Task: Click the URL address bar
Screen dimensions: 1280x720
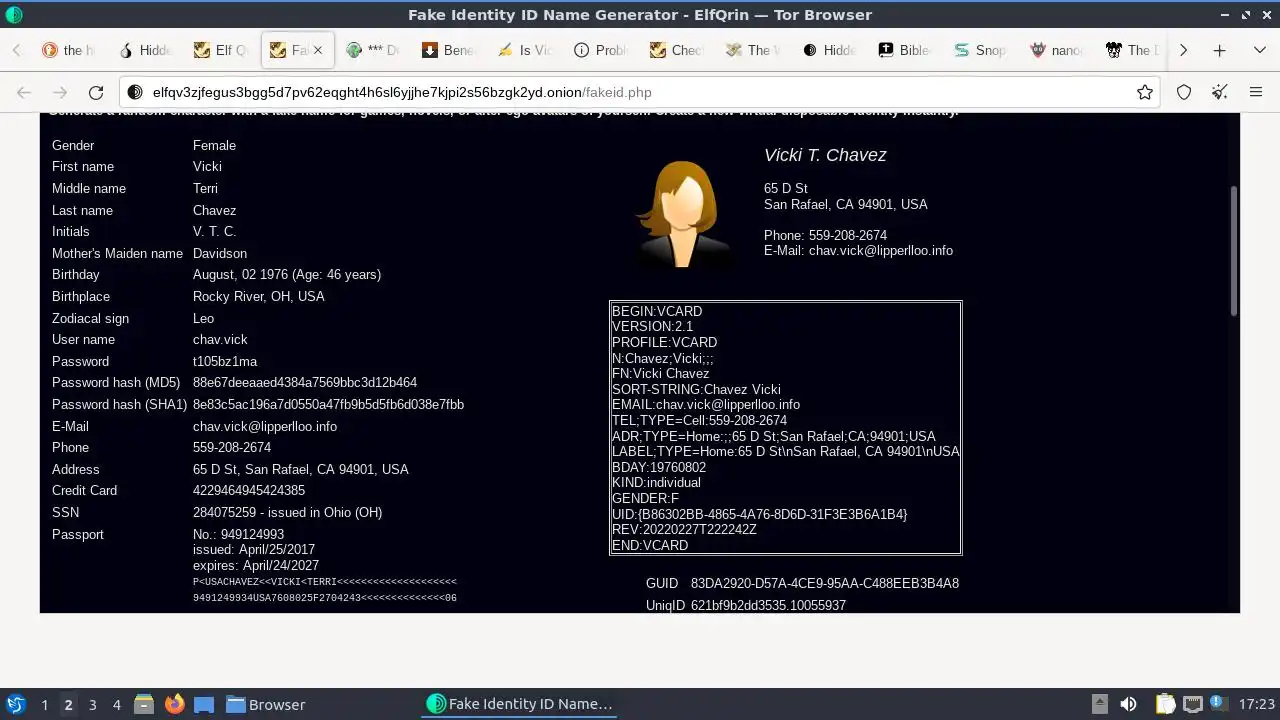Action: 640,92
